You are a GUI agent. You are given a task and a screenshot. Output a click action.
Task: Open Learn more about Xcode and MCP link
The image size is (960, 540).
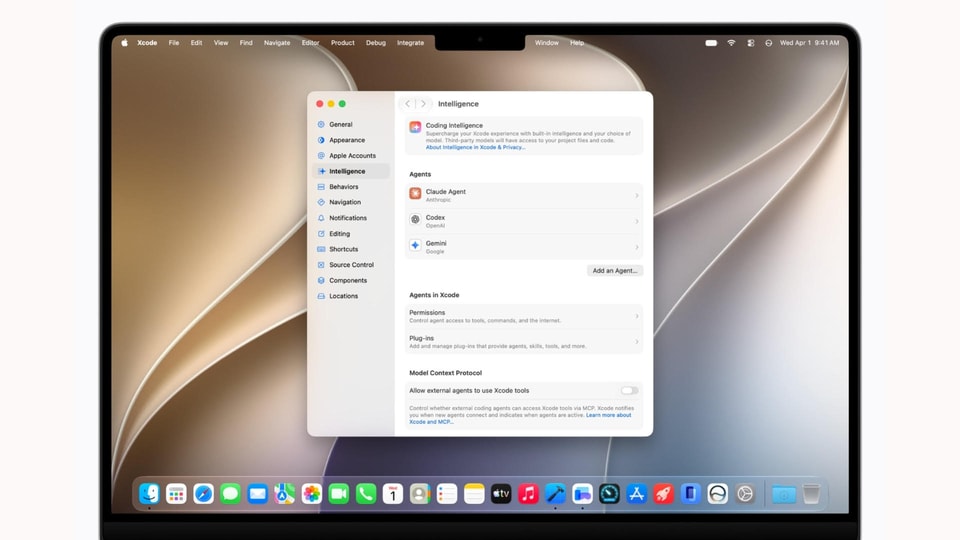click(x=608, y=415)
